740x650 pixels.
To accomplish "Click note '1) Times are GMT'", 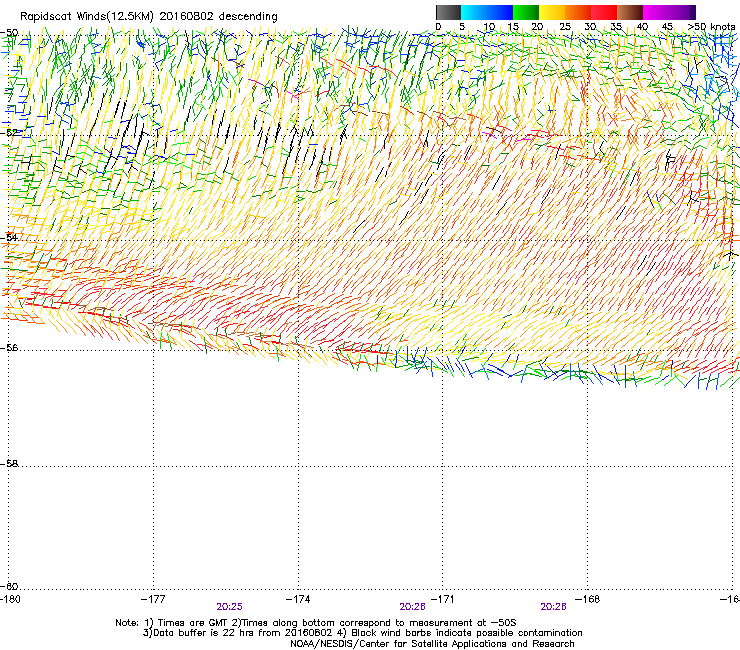I will 188,623.
